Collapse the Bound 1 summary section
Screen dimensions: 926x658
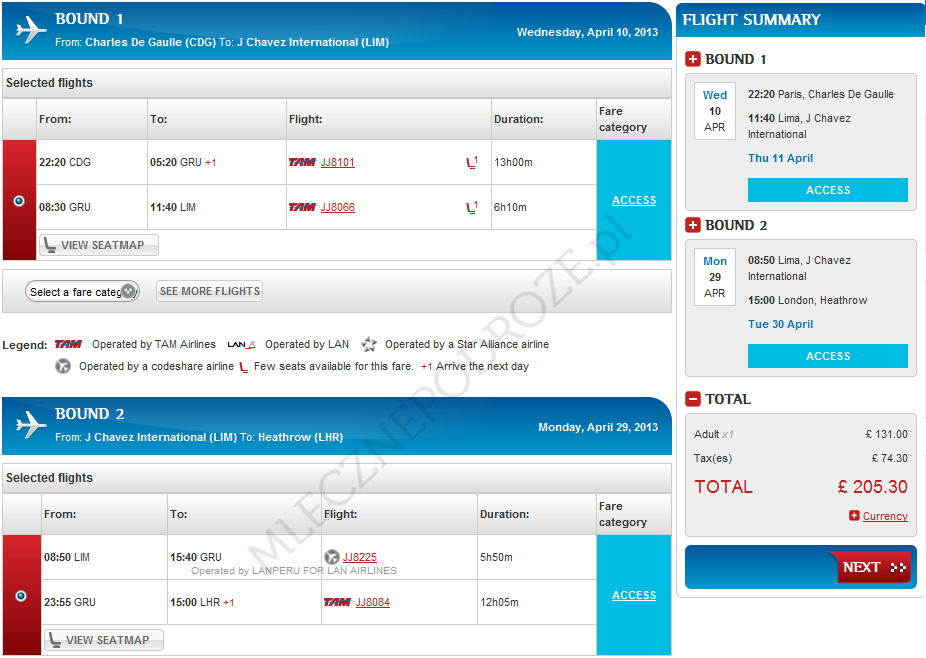[x=693, y=59]
